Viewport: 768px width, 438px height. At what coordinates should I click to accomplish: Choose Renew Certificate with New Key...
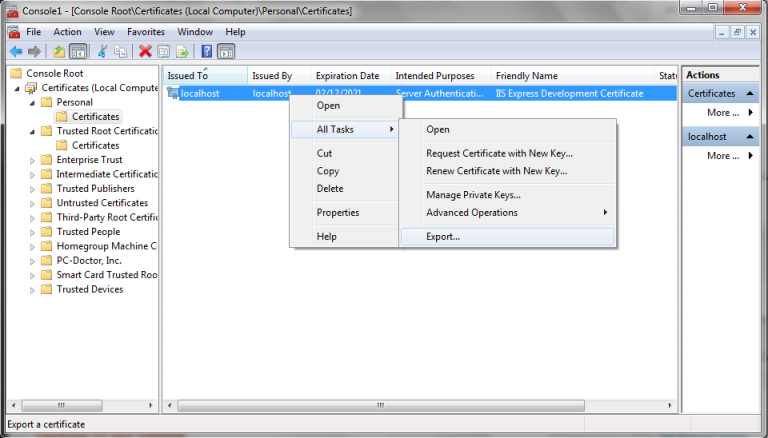(507, 171)
